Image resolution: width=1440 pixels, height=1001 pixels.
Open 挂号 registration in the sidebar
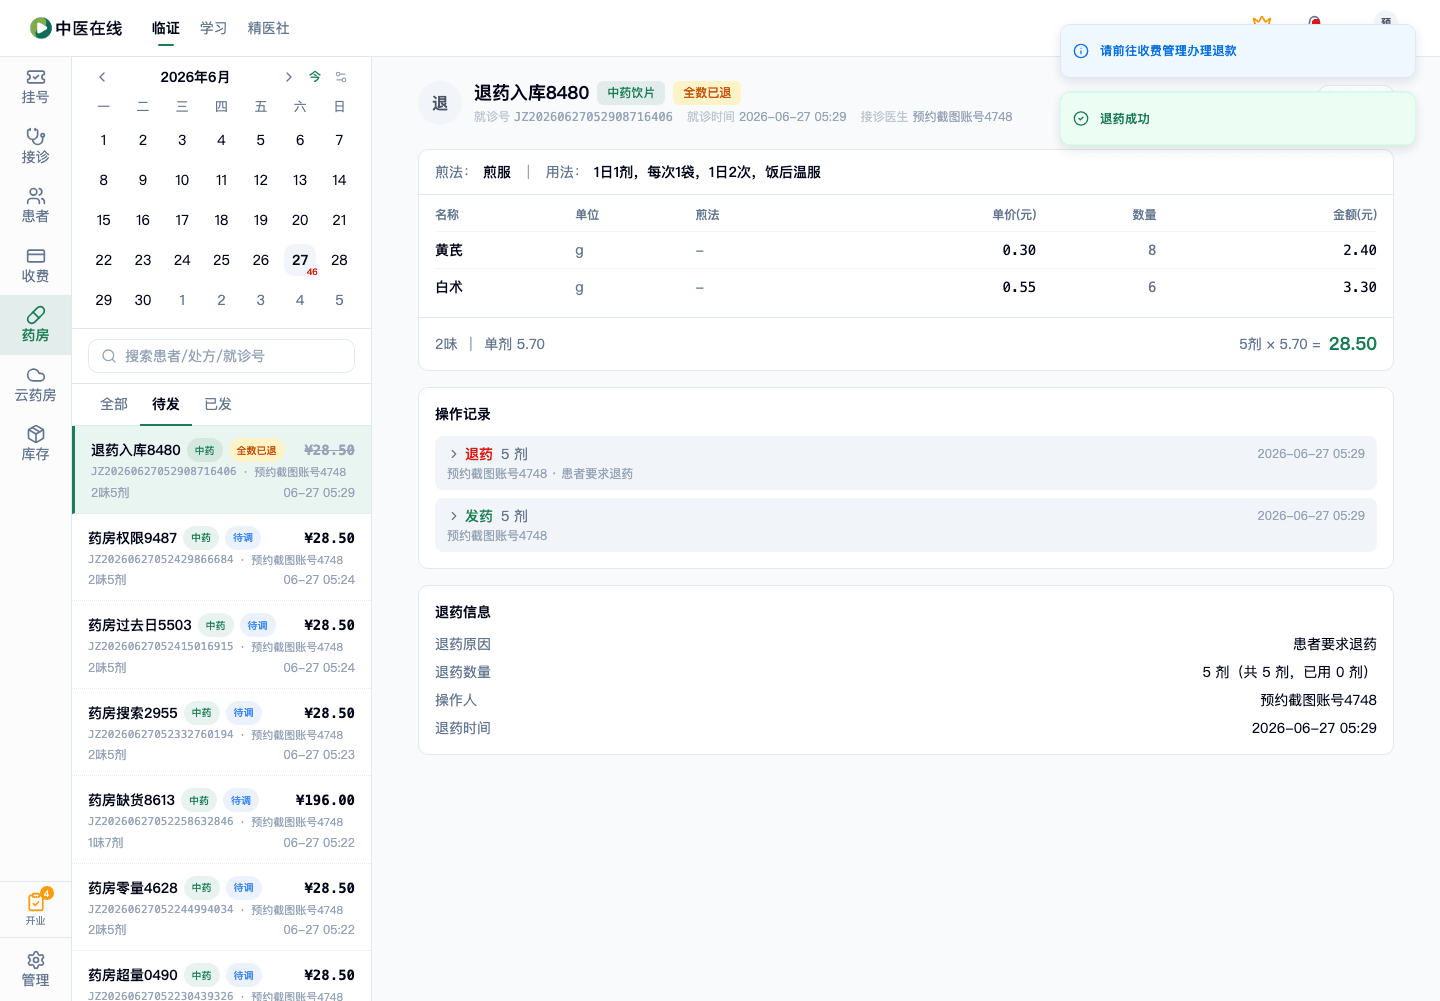point(35,87)
